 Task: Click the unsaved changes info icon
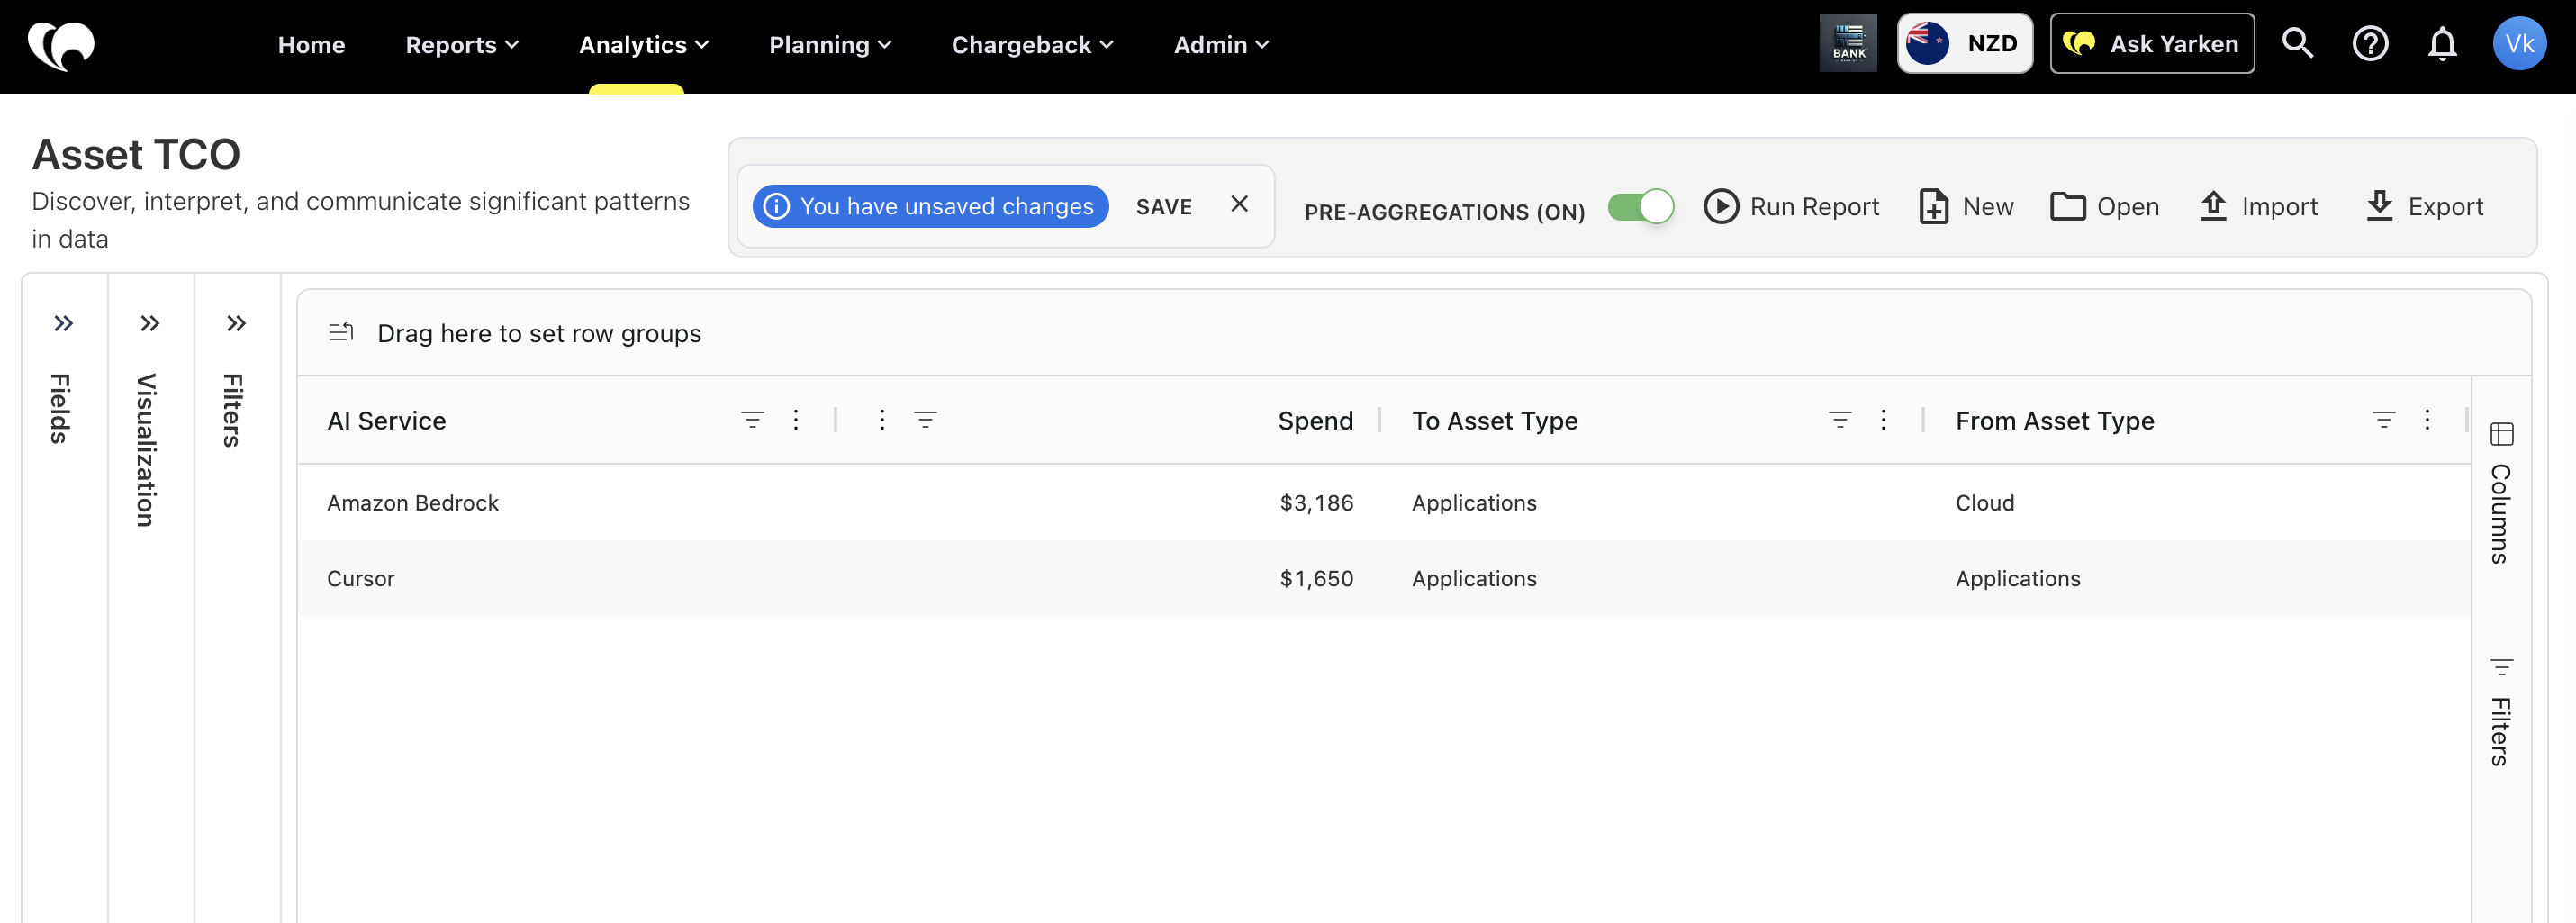776,206
